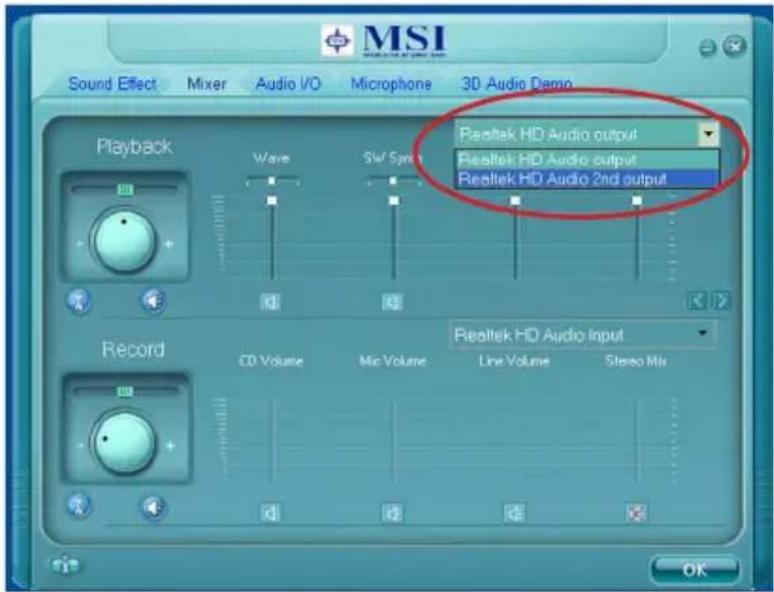Click the Playback section label
This screenshot has width=774, height=592.
[x=134, y=147]
